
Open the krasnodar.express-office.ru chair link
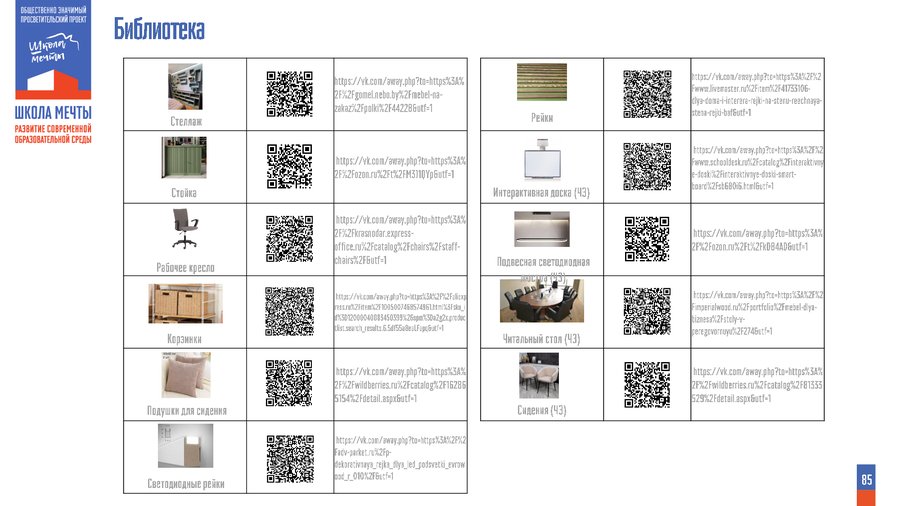(401, 240)
